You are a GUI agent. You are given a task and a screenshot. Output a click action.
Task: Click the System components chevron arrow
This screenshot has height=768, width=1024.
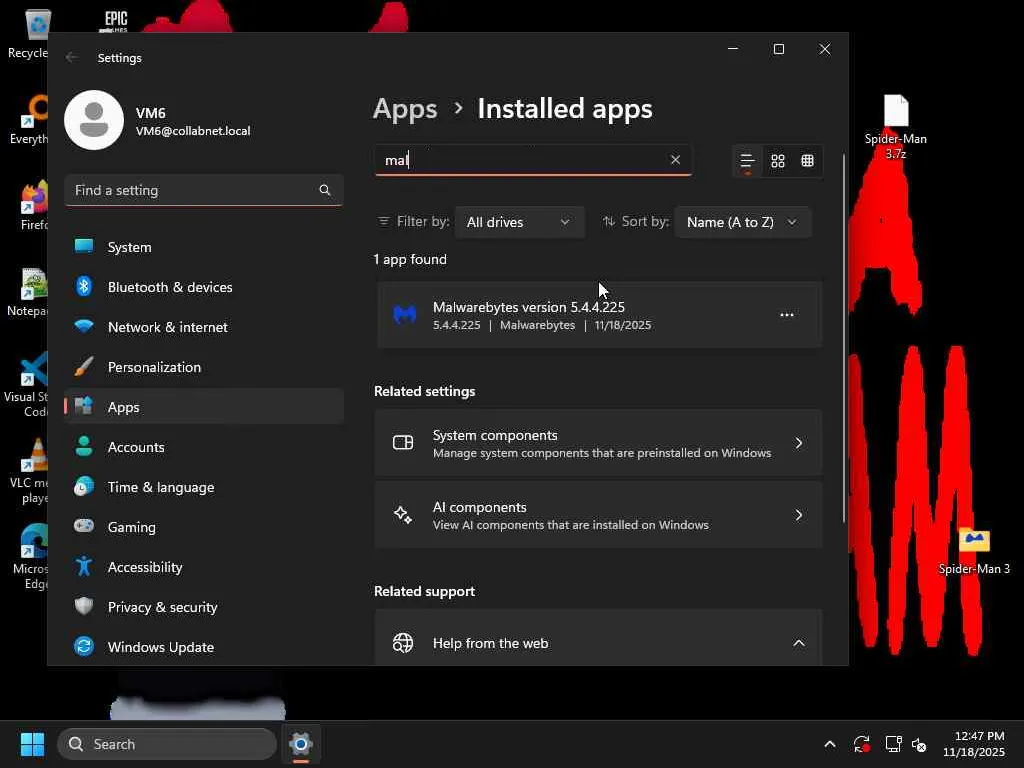point(798,443)
